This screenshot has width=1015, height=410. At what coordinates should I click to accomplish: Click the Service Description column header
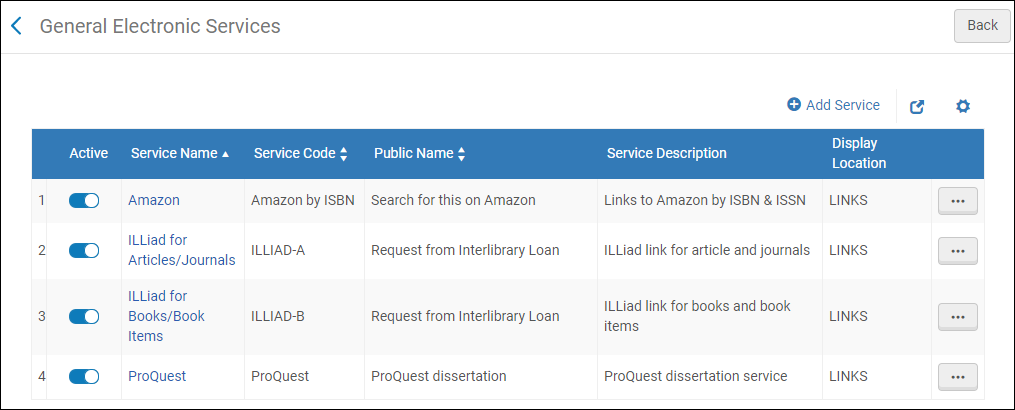click(x=666, y=154)
